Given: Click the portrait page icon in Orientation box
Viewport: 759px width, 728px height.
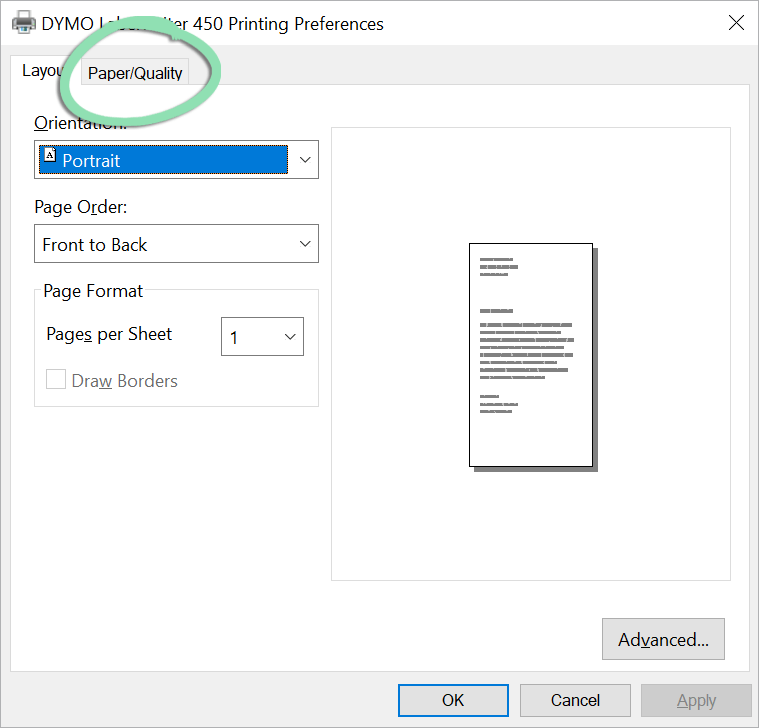Looking at the screenshot, I should [49, 156].
